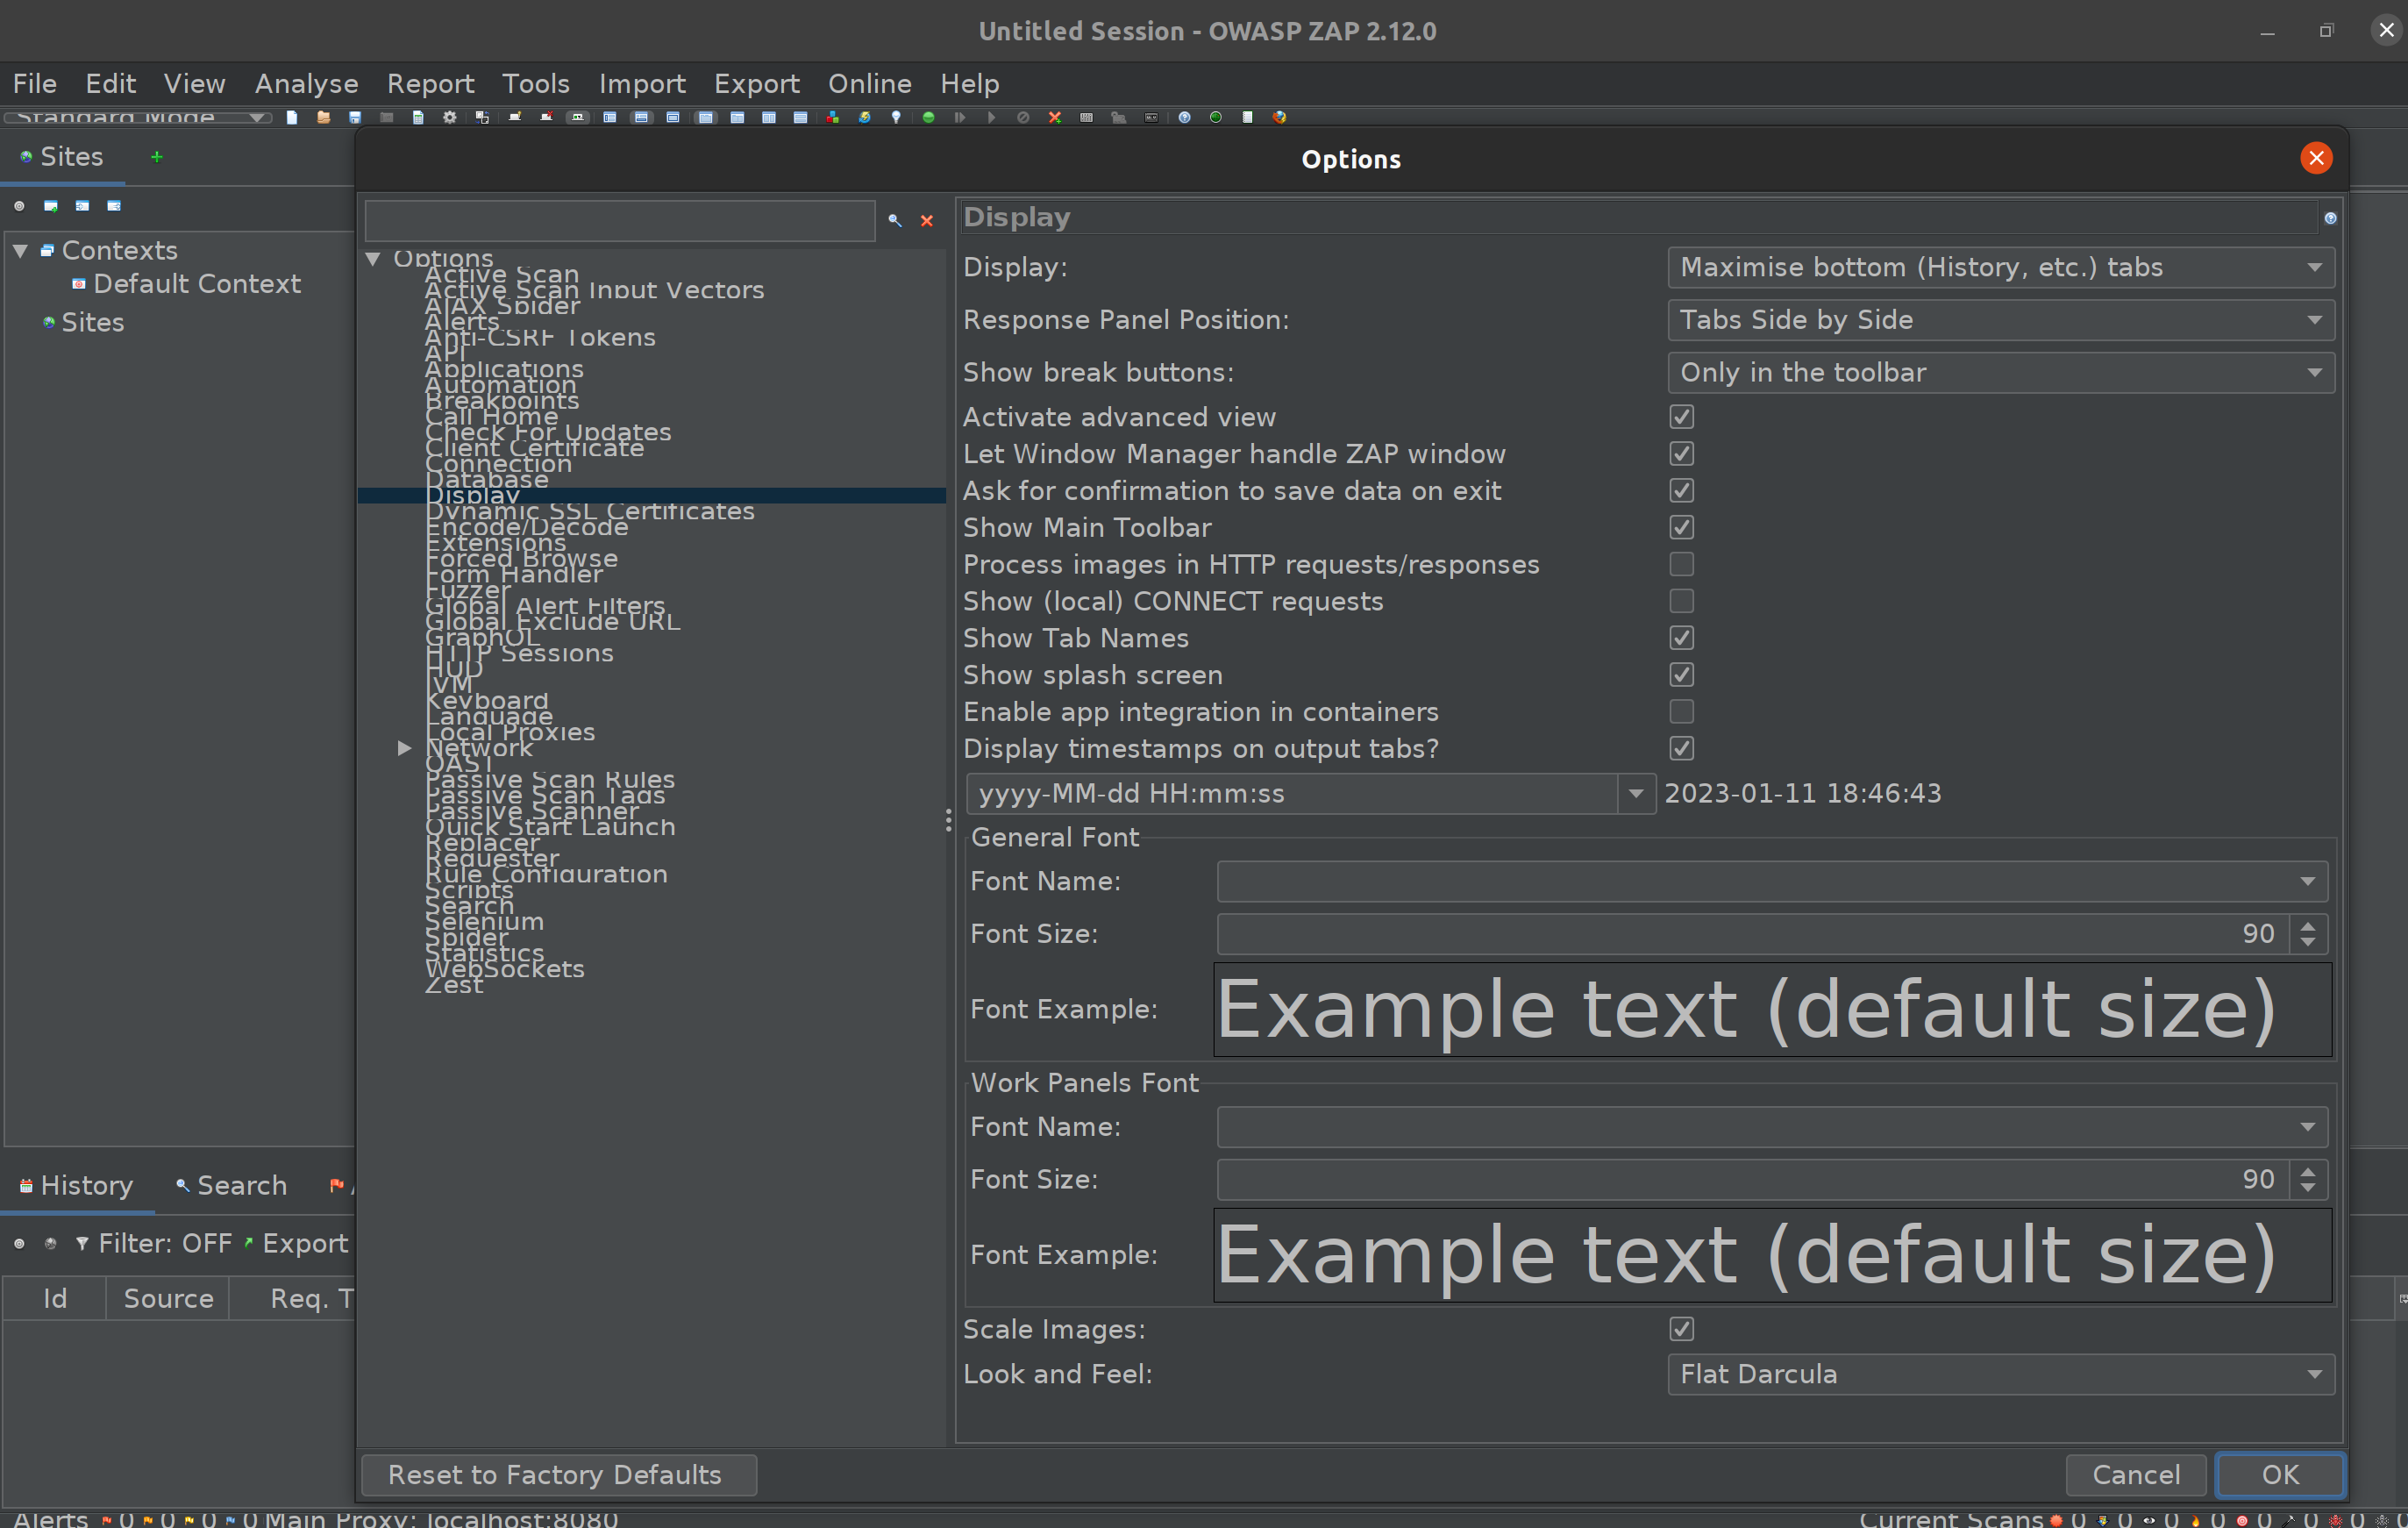The height and width of the screenshot is (1528, 2408).
Task: Confirm settings by clicking OK
Action: 2279,1474
